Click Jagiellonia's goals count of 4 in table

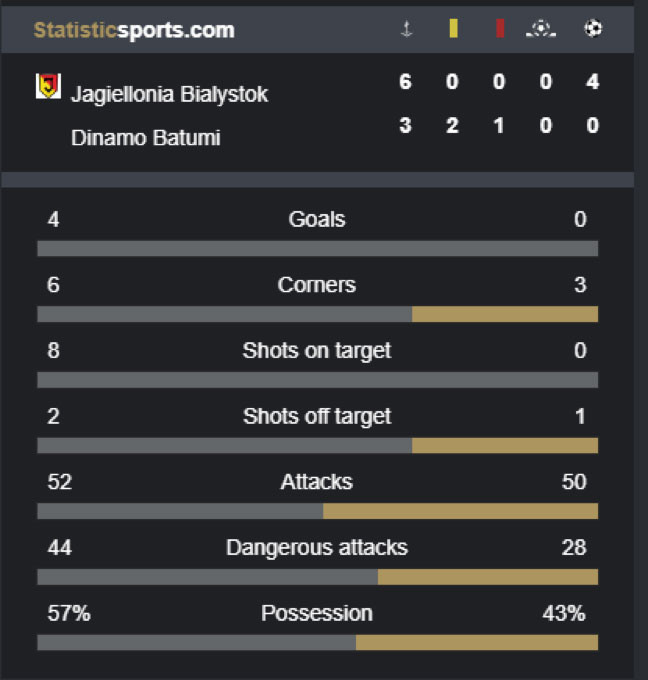(x=592, y=82)
